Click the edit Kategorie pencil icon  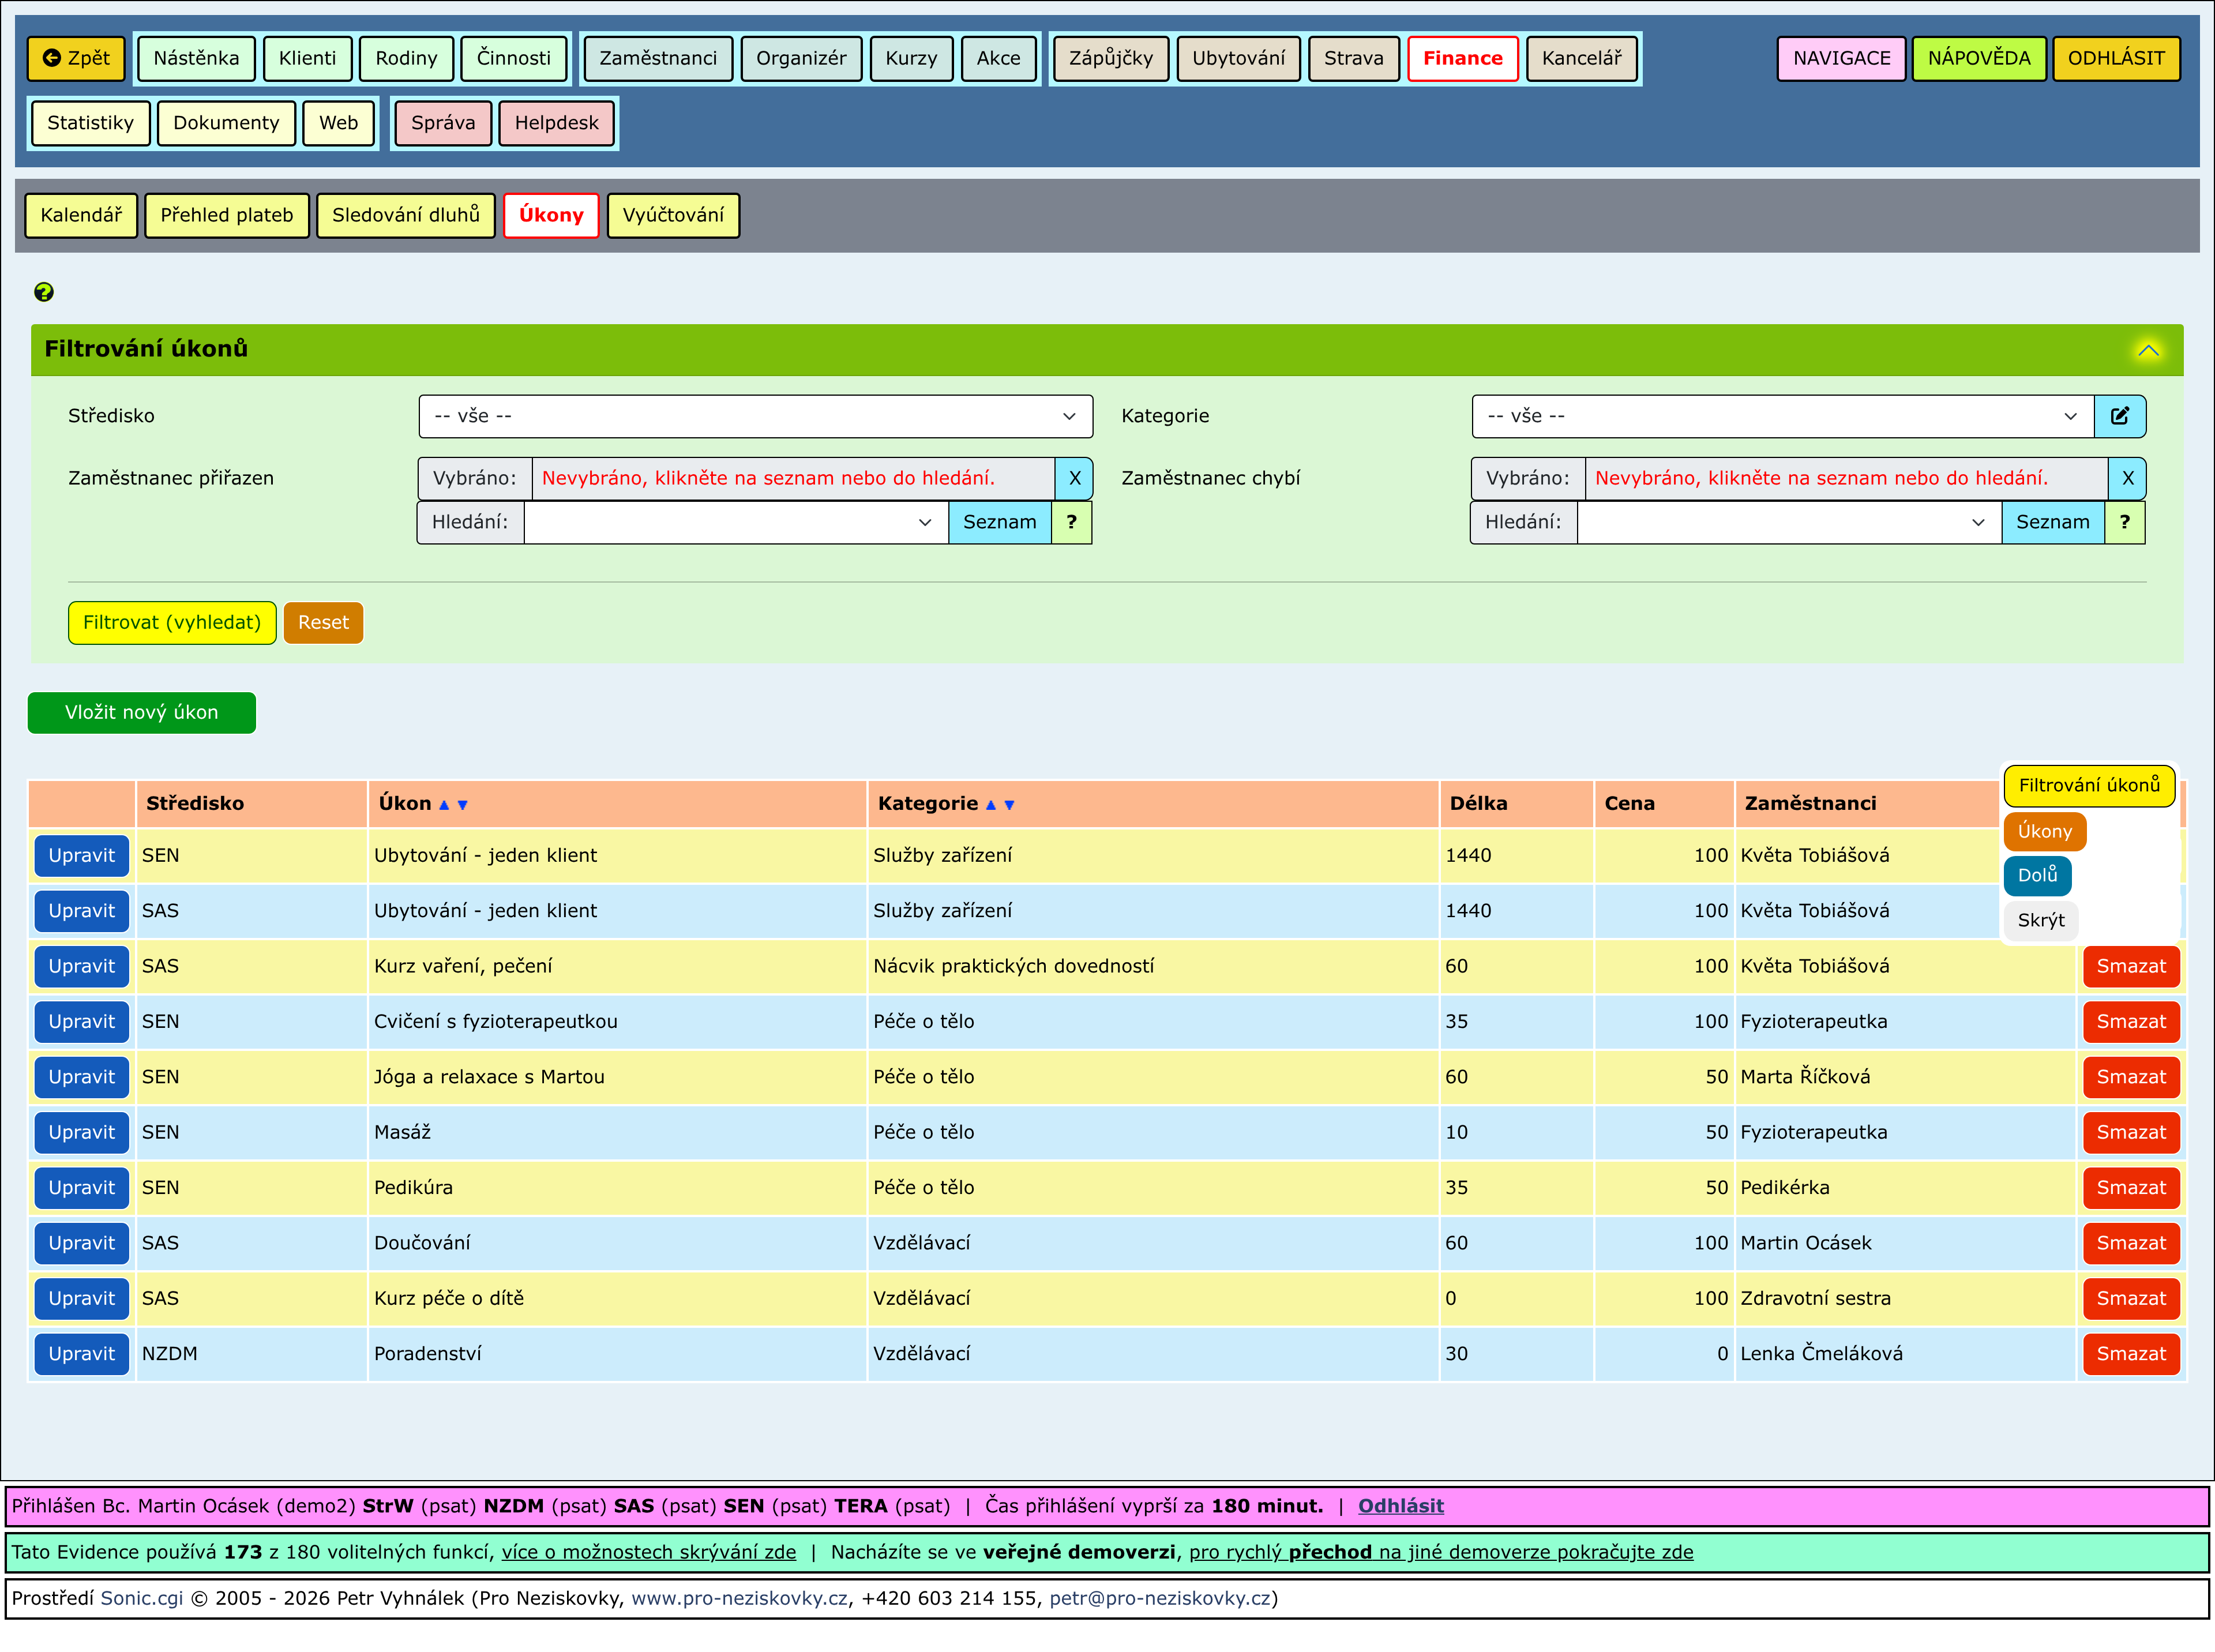[2119, 416]
